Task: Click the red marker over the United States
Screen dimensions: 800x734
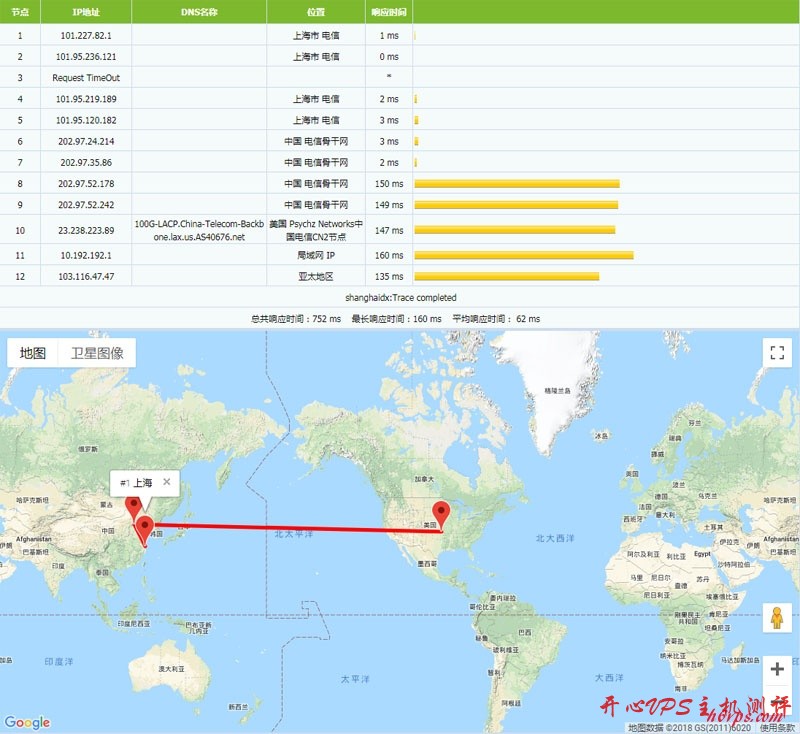Action: [x=443, y=508]
